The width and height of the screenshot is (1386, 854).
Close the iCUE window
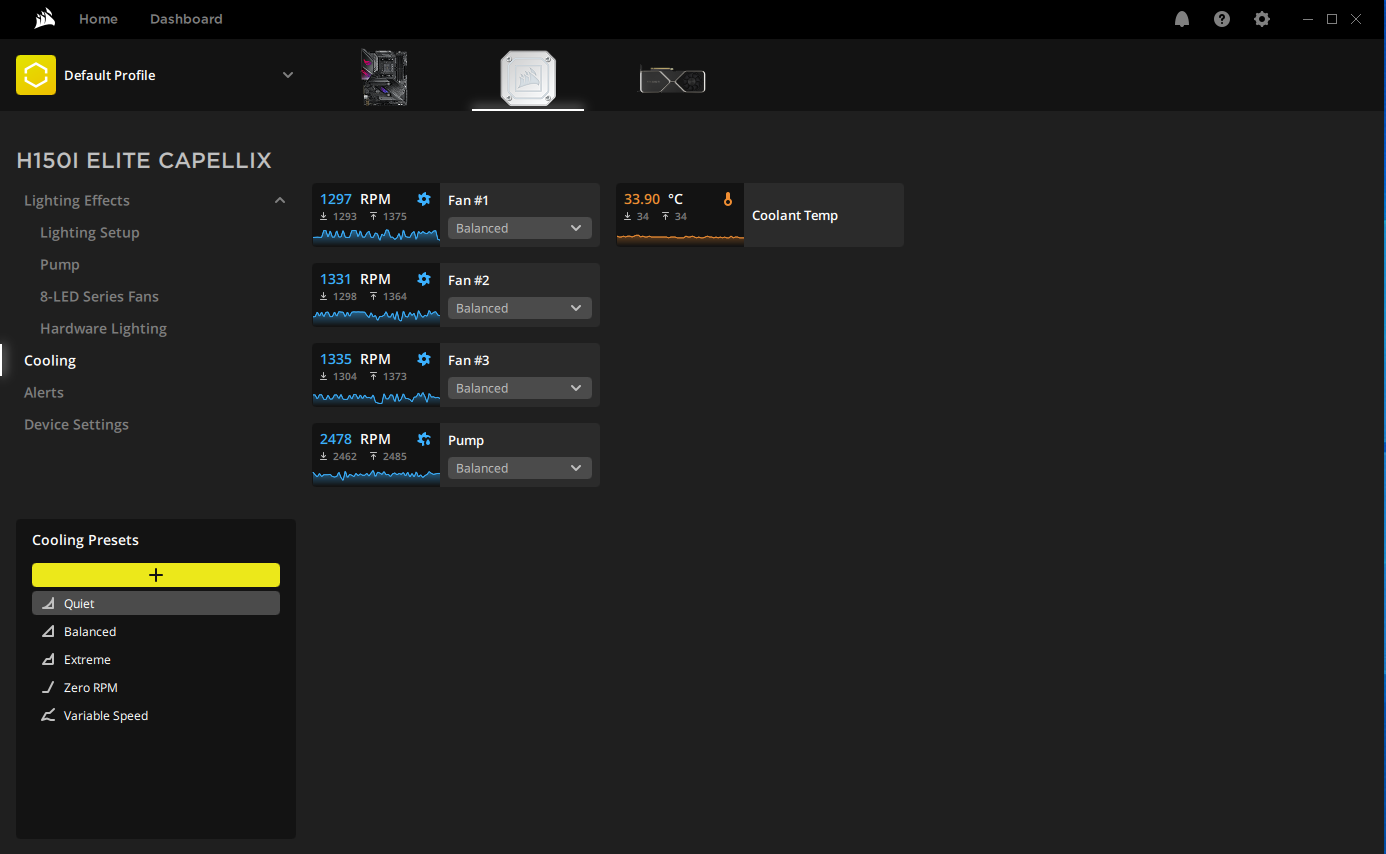(1355, 19)
